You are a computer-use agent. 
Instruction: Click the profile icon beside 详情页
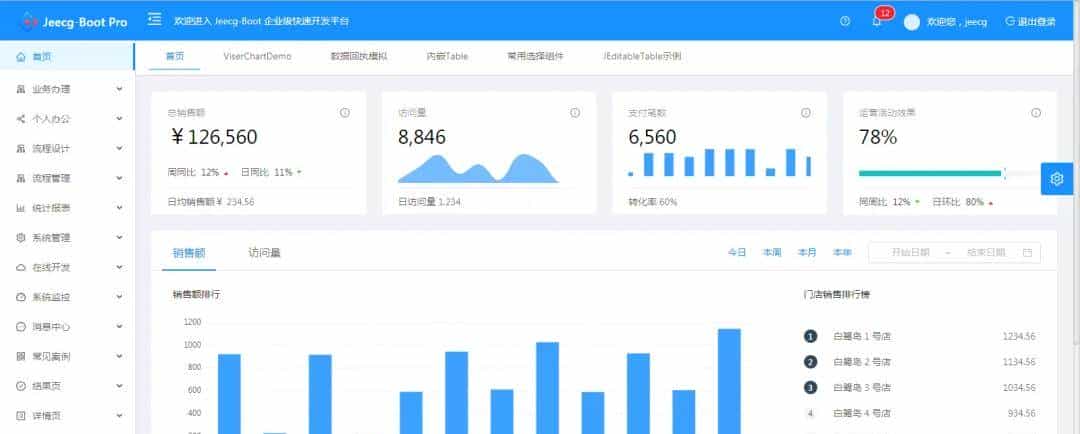[x=21, y=415]
